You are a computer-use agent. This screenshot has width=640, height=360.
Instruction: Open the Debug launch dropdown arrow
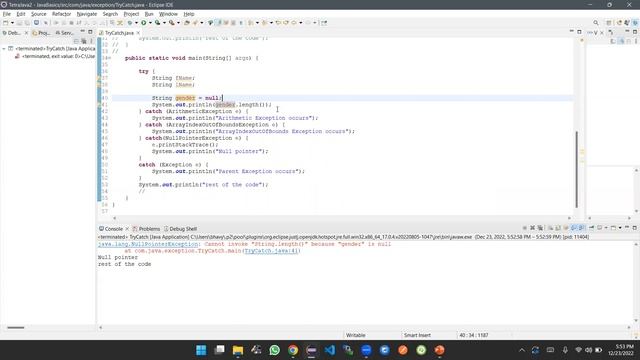pyautogui.click(x=136, y=23)
